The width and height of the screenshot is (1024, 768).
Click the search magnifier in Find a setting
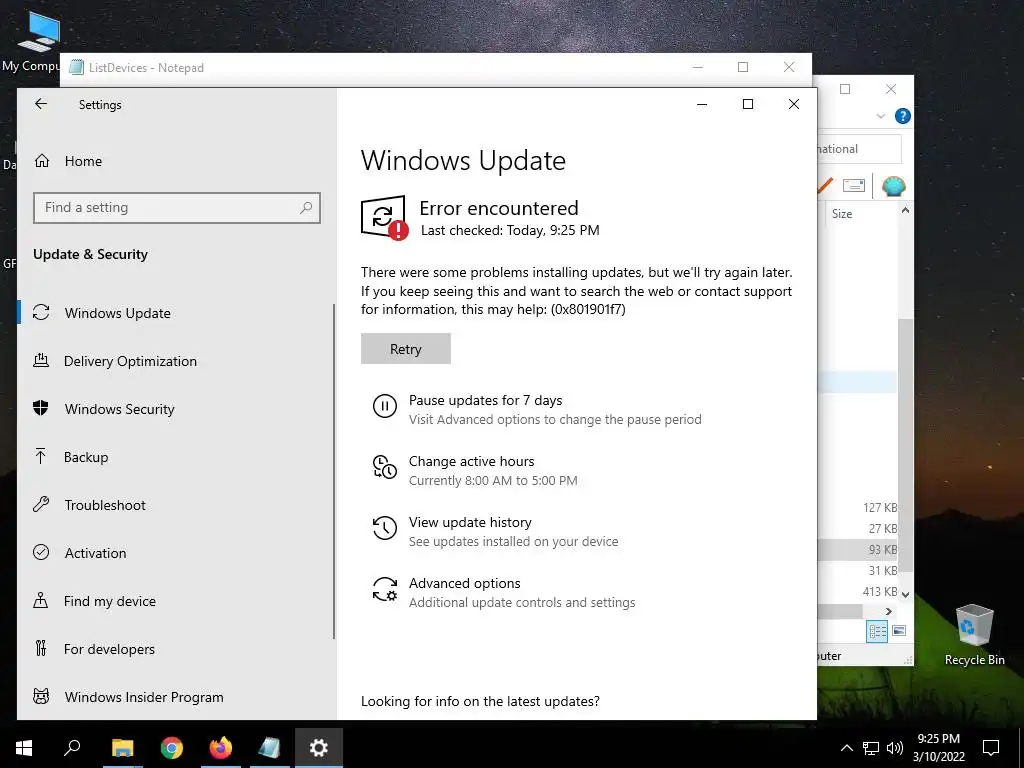point(306,208)
